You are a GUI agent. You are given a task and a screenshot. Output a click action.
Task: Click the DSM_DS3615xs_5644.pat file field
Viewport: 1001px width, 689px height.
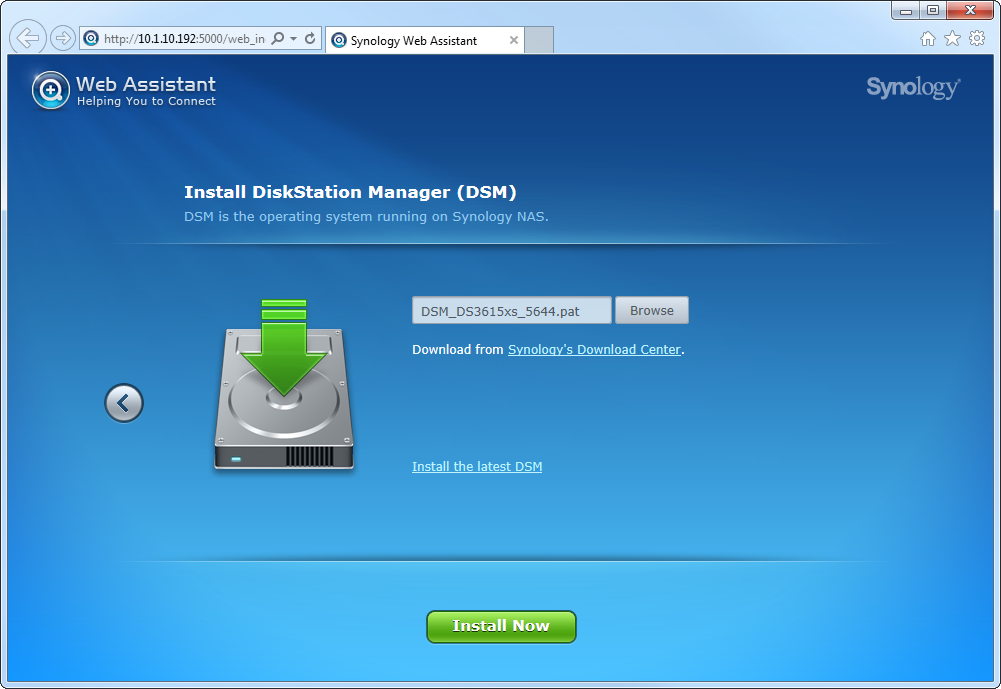pyautogui.click(x=511, y=310)
